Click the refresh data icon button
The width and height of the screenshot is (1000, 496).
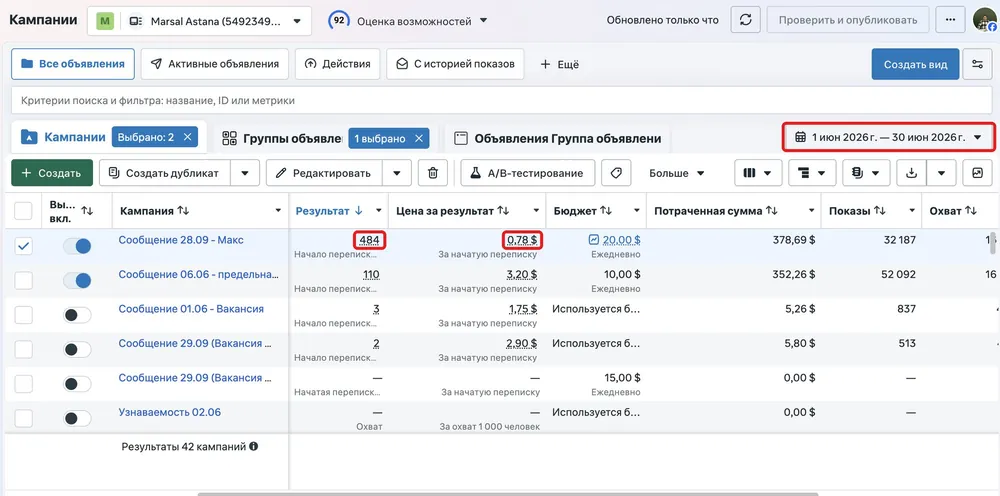pyautogui.click(x=745, y=20)
